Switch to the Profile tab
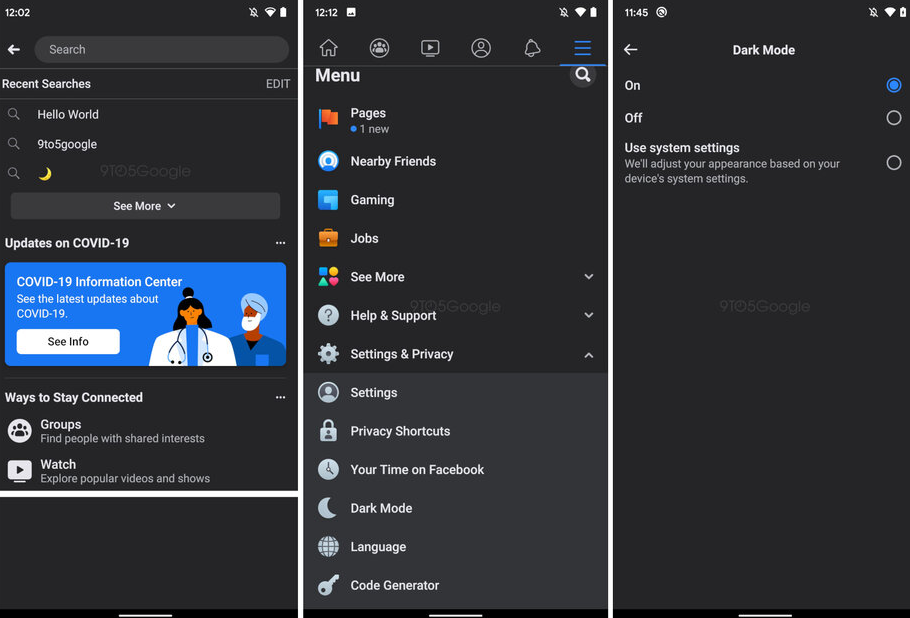The height and width of the screenshot is (618, 910). tap(481, 48)
